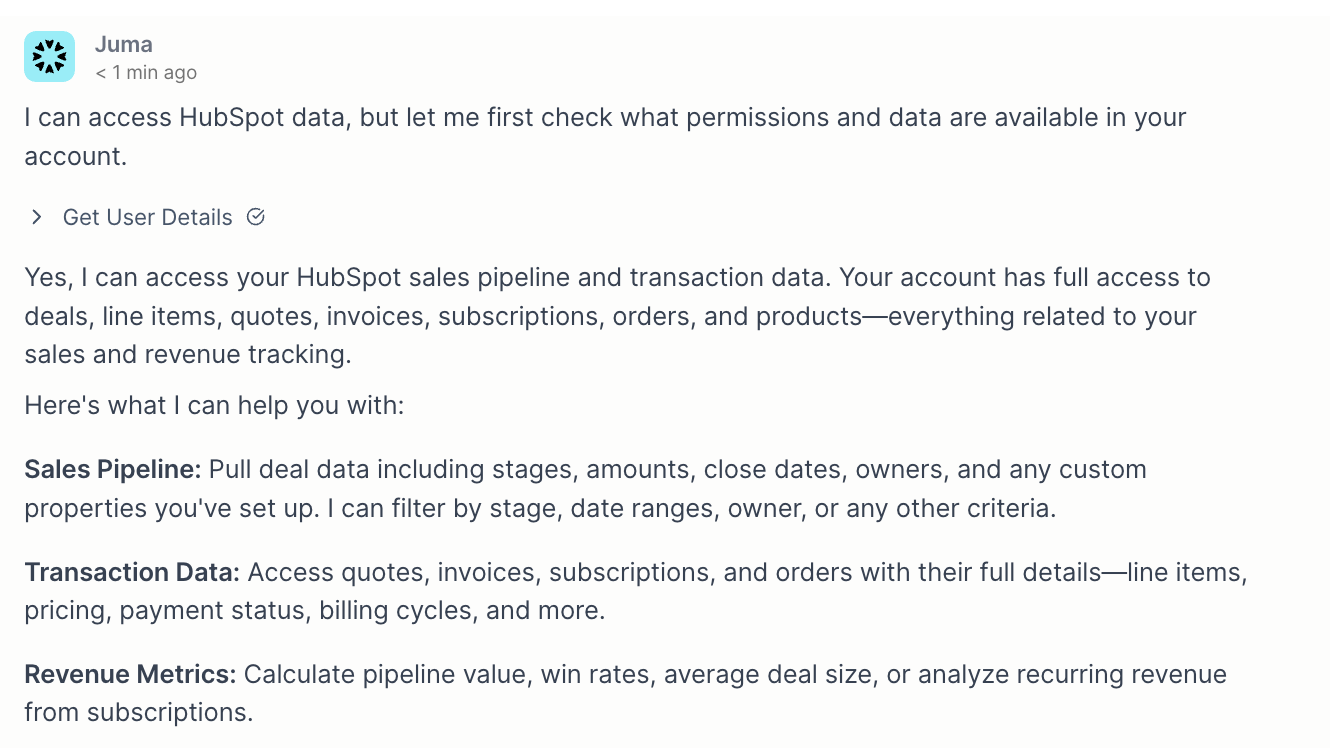Screen dimensions: 1330x748
Task: Click the Get User Details row to reveal results
Action: coord(147,217)
